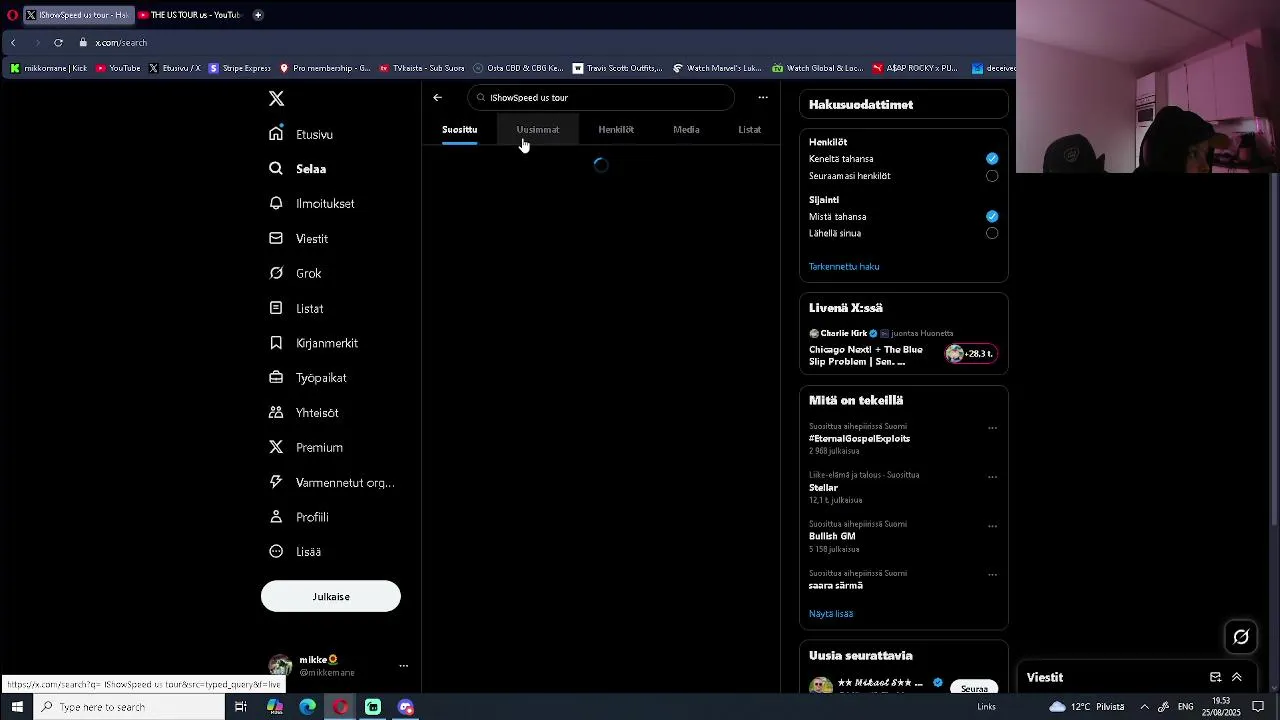The image size is (1280, 720).
Task: Open mikke account avatar
Action: 280,666
